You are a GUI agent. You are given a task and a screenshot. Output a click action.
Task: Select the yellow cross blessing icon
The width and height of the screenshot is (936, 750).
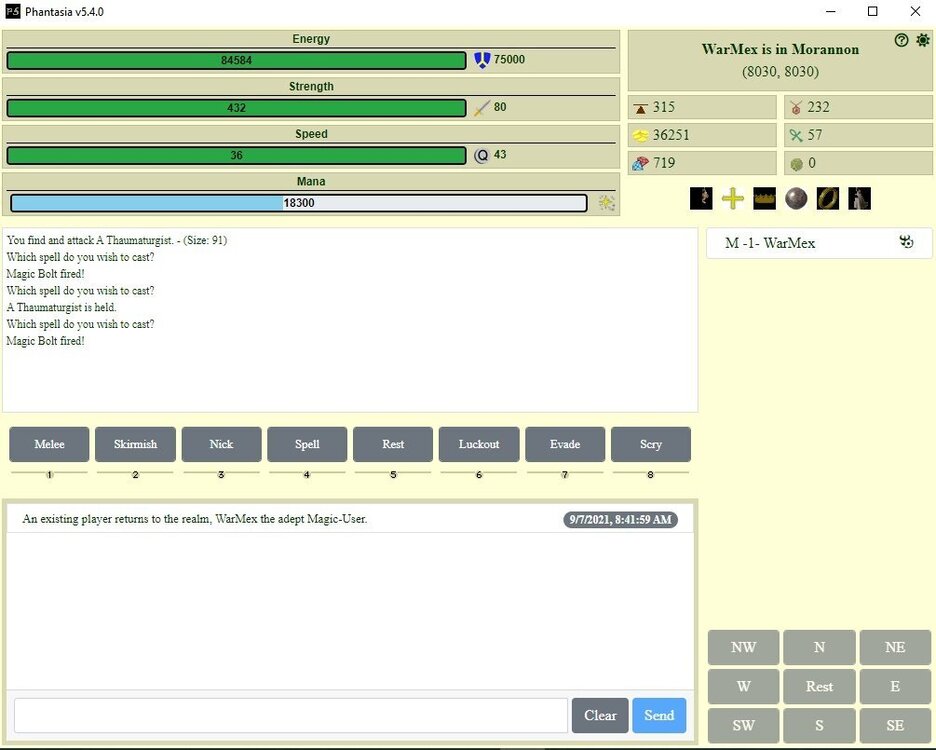coord(733,198)
